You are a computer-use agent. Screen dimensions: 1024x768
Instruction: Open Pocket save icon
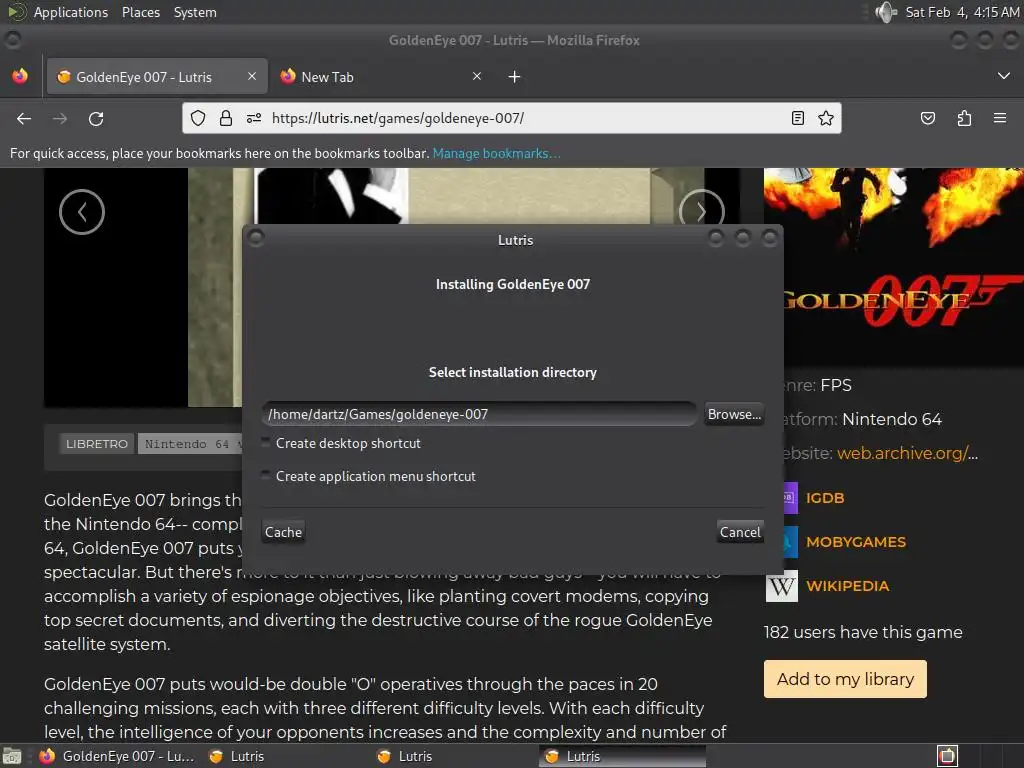[927, 118]
